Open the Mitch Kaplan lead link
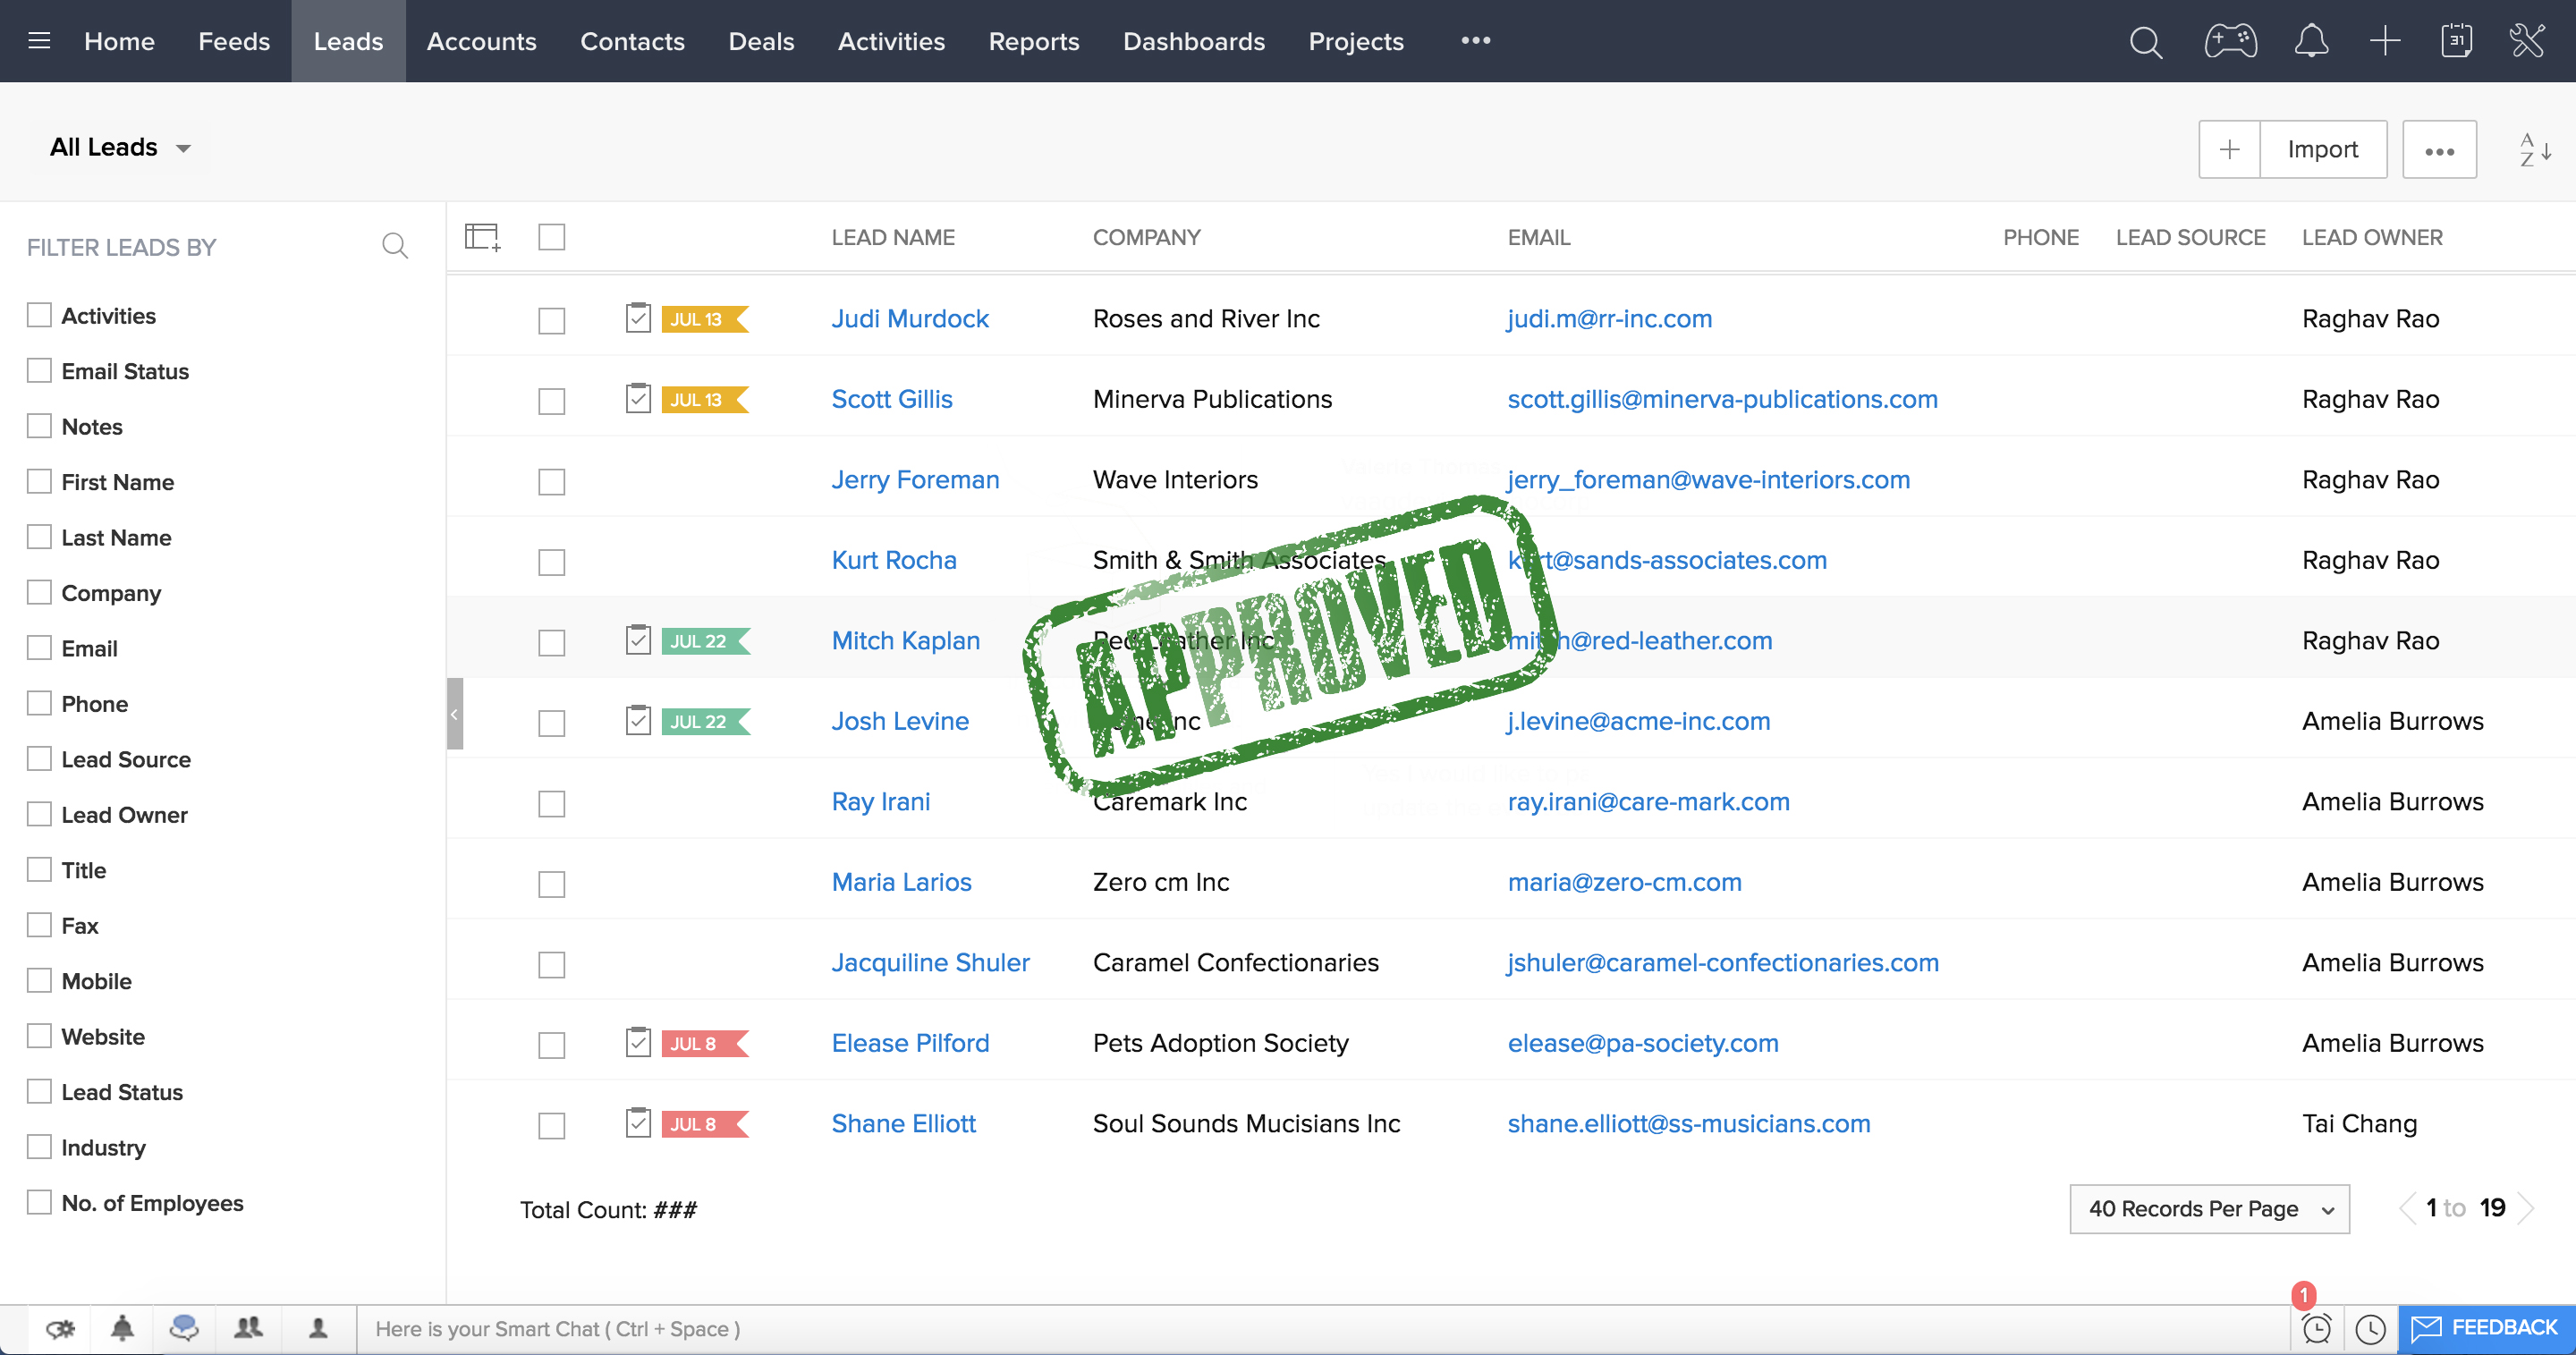The image size is (2576, 1355). tap(905, 641)
